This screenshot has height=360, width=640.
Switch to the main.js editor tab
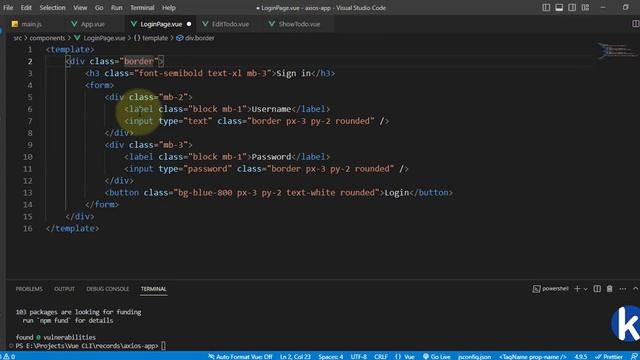click(x=27, y=24)
